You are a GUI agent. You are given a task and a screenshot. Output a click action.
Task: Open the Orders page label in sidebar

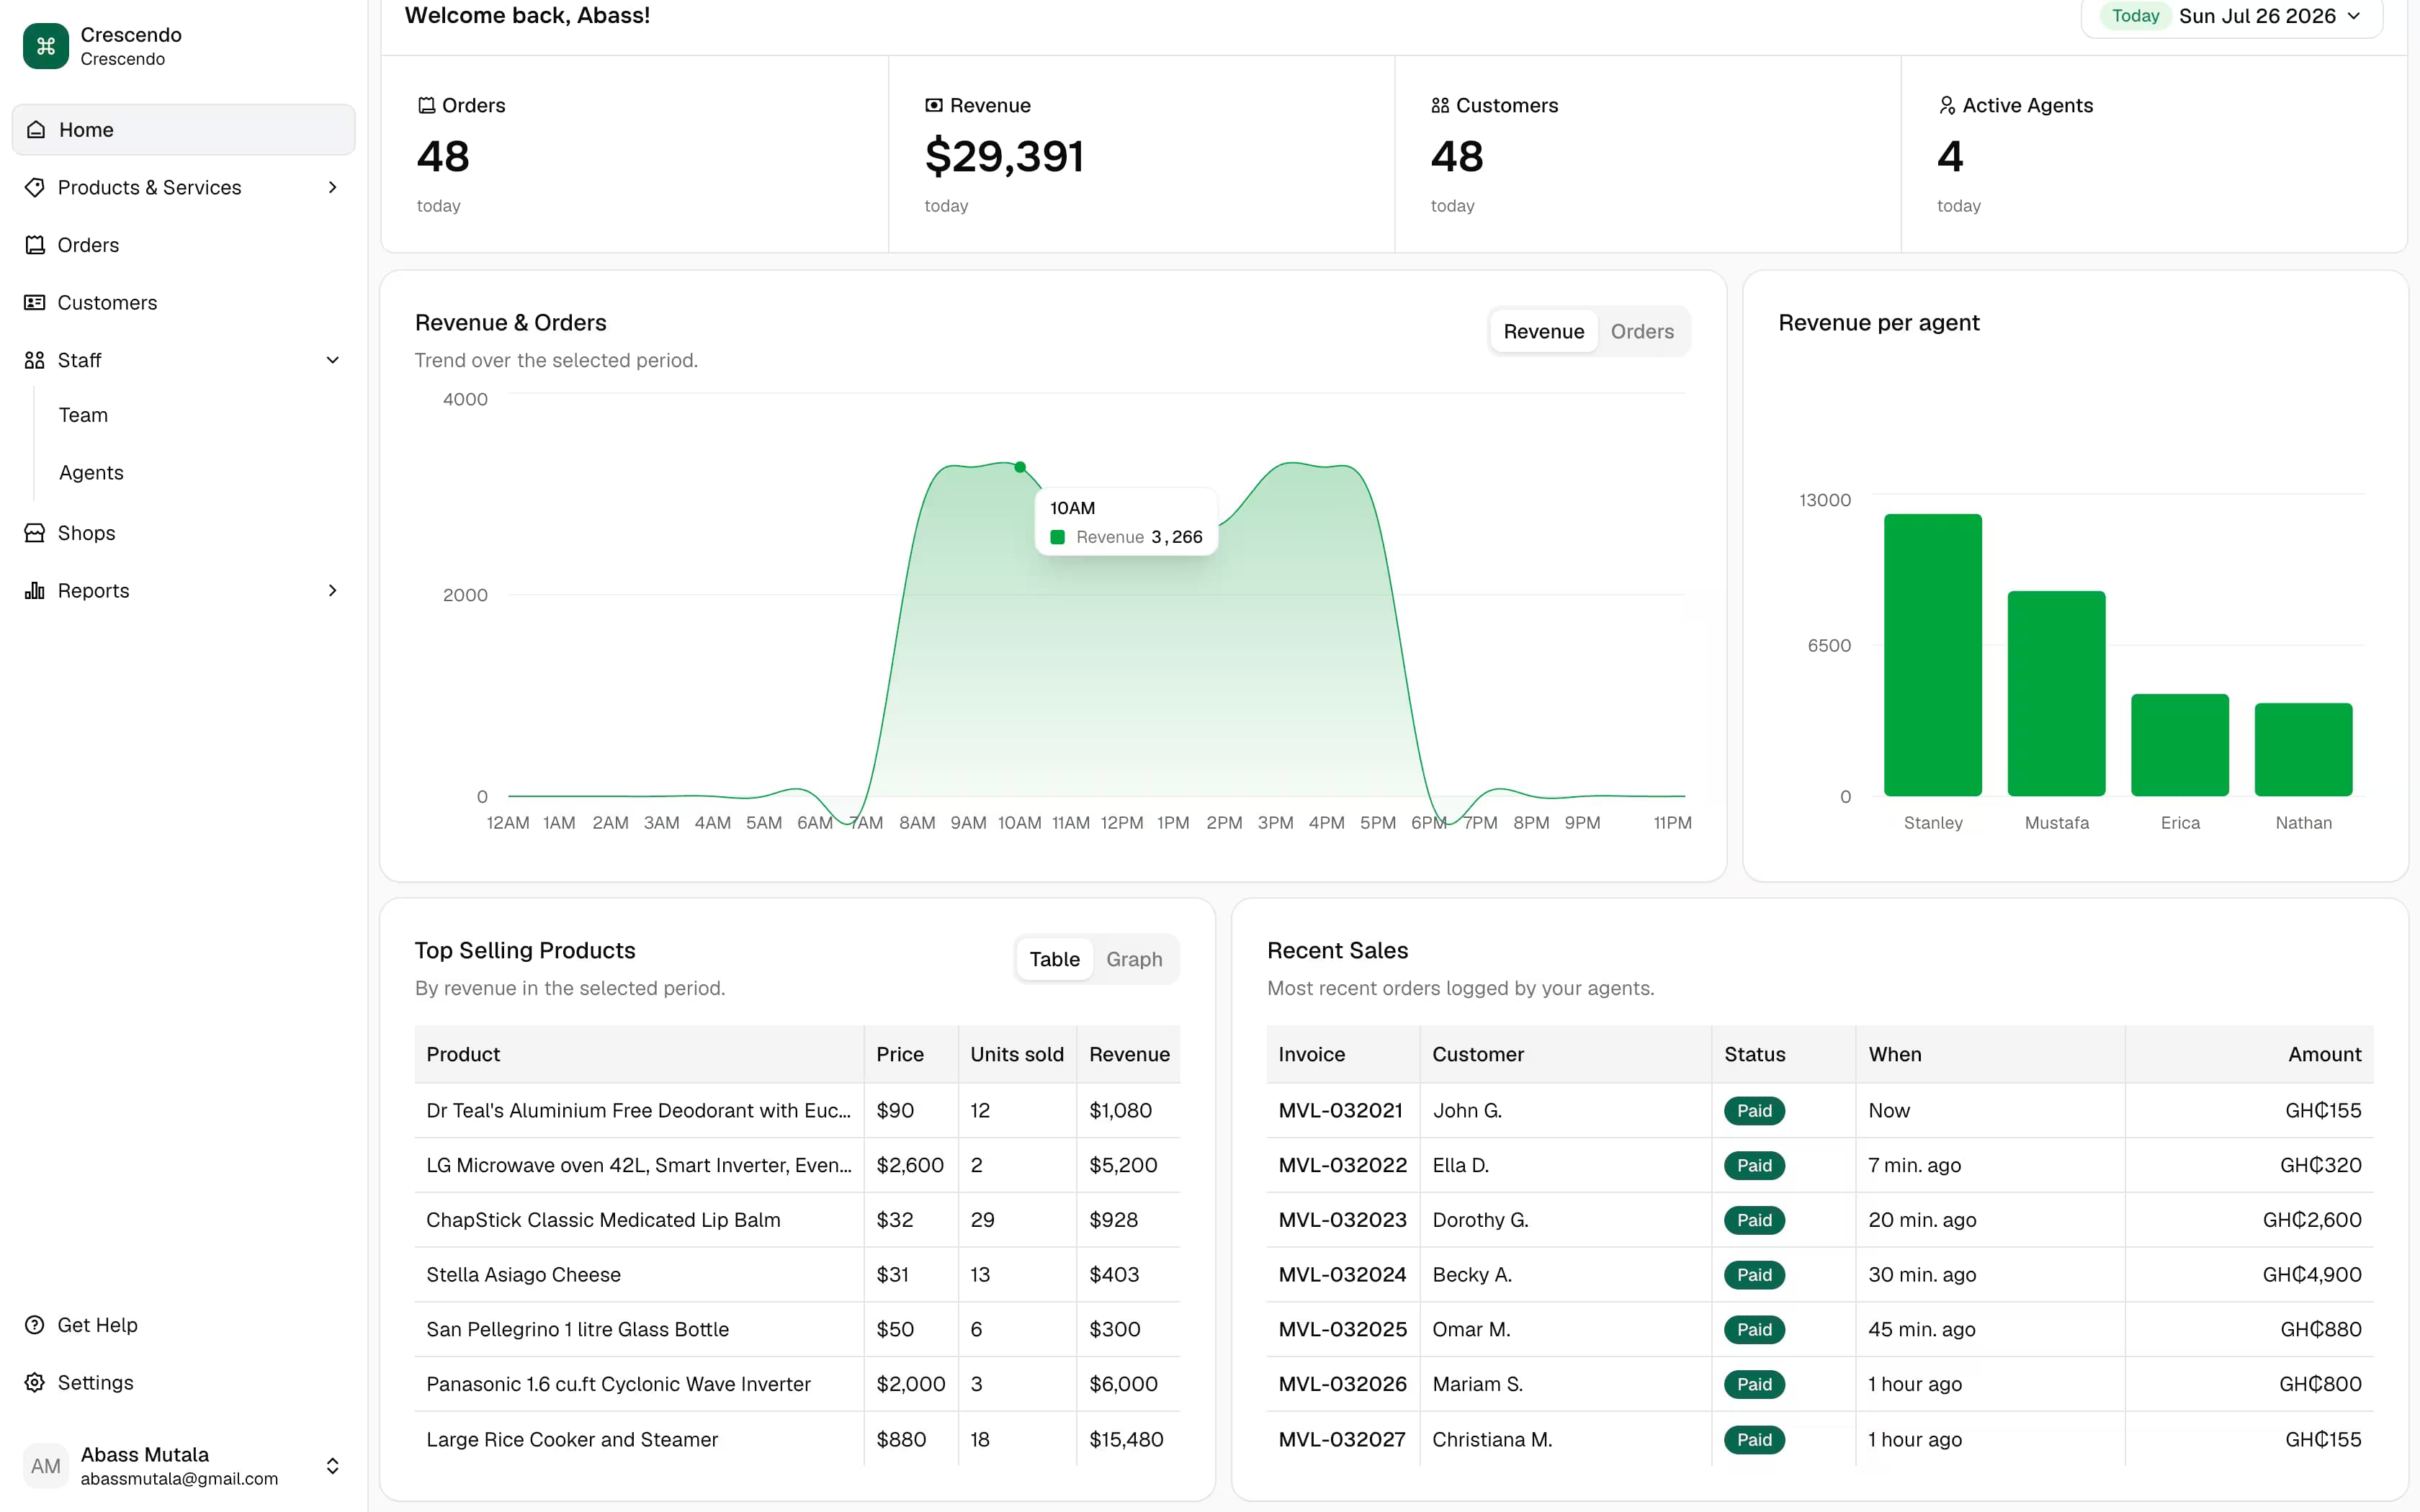click(88, 245)
